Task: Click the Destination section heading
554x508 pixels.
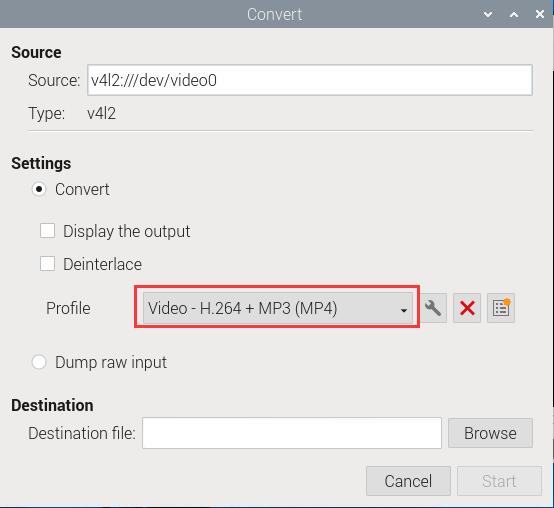Action: coord(52,405)
